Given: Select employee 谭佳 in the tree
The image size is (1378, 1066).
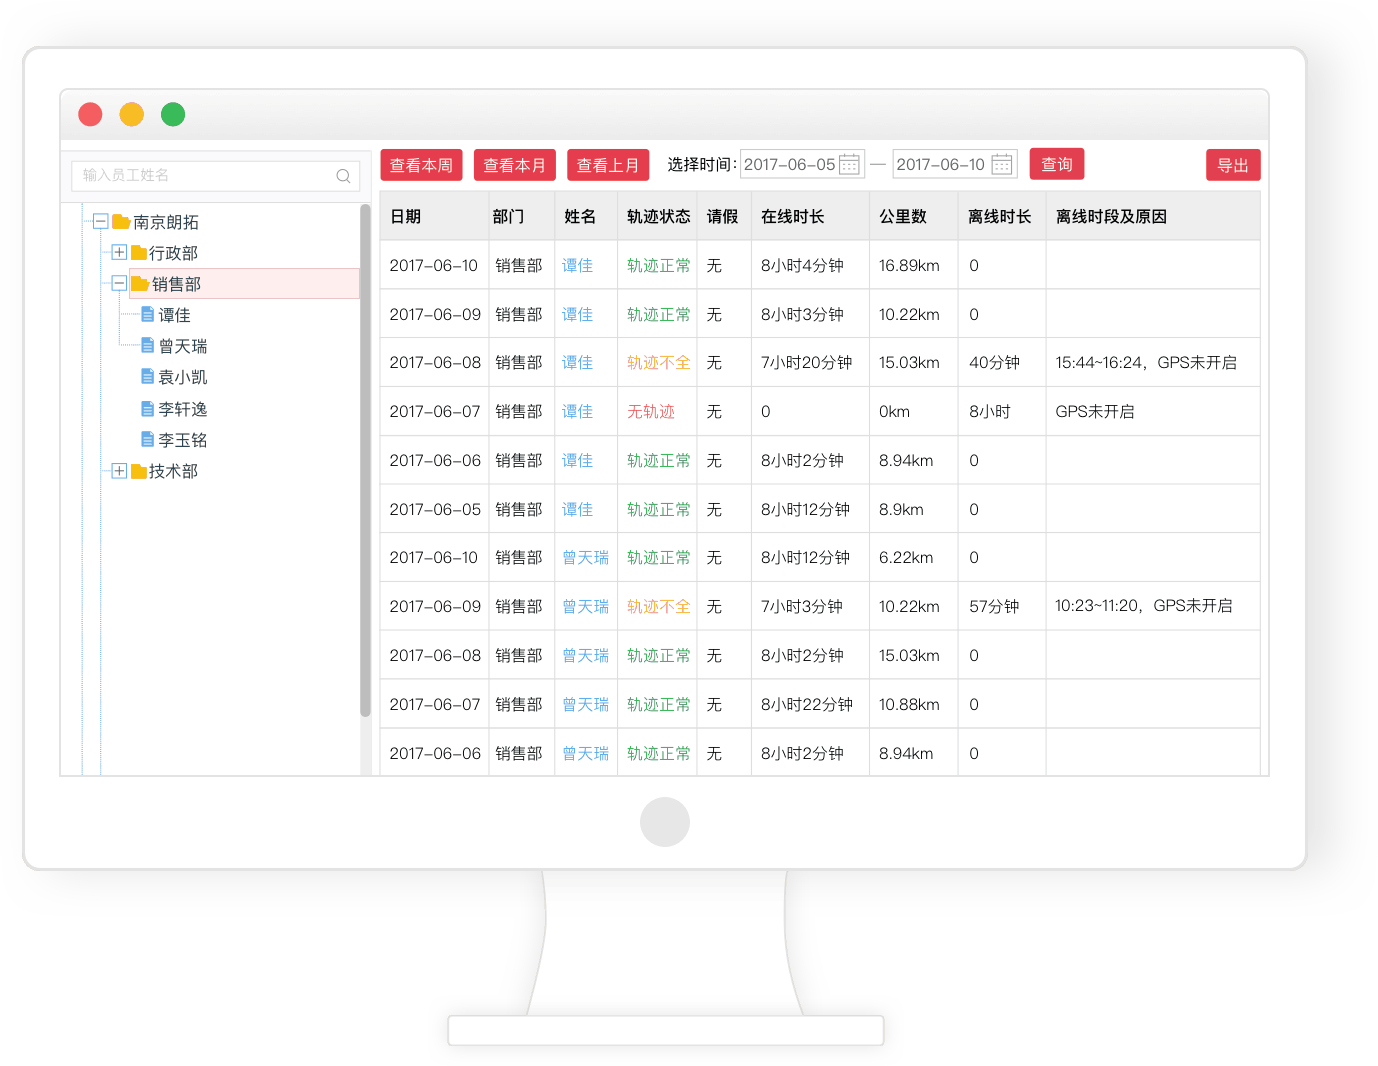Looking at the screenshot, I should (x=174, y=315).
